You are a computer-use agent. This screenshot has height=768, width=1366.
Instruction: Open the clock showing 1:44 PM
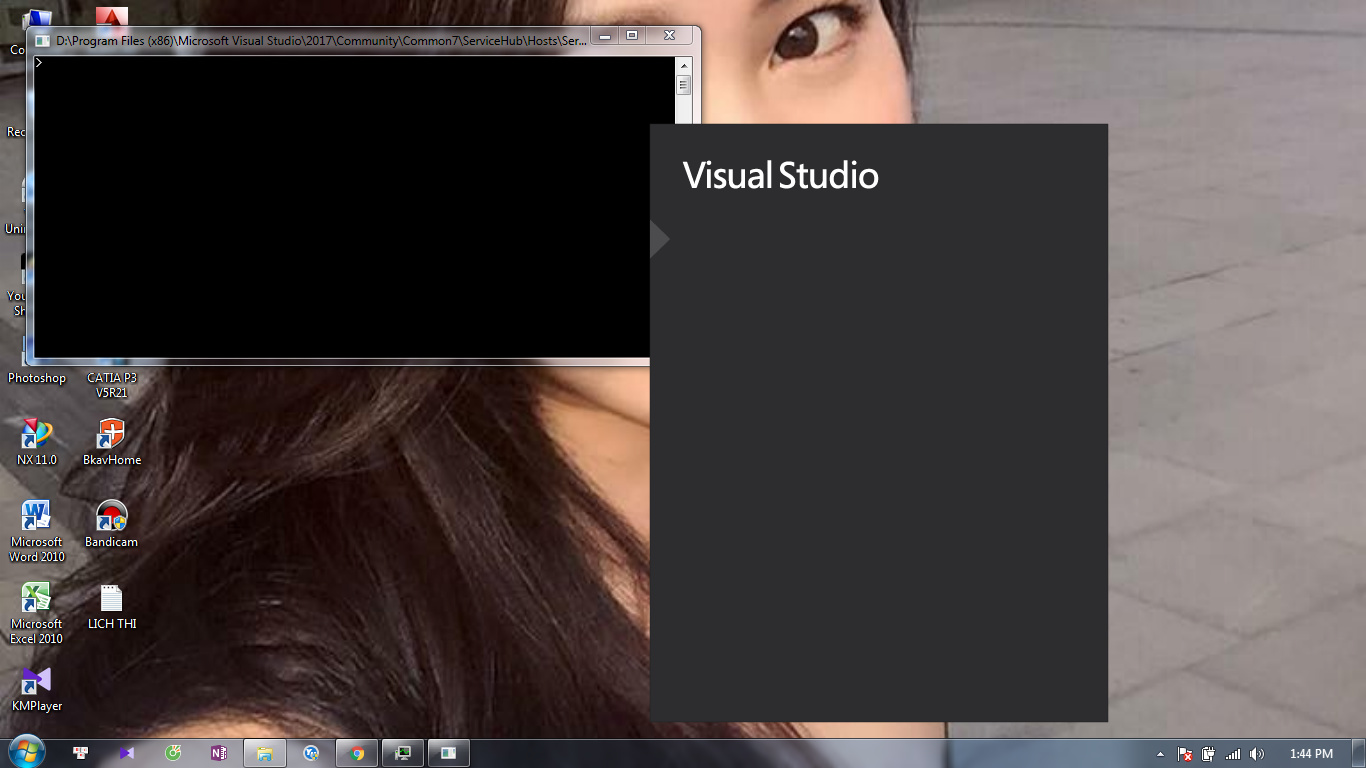point(1311,754)
